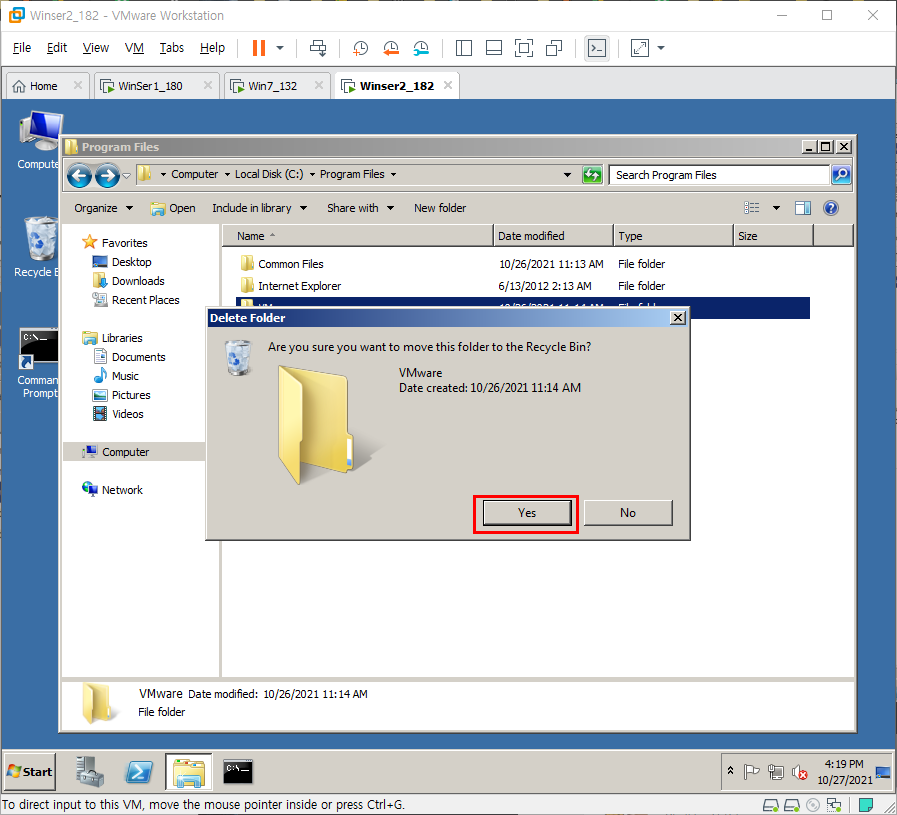Open the snapshot manager icon
This screenshot has width=897, height=815.
pos(421,48)
